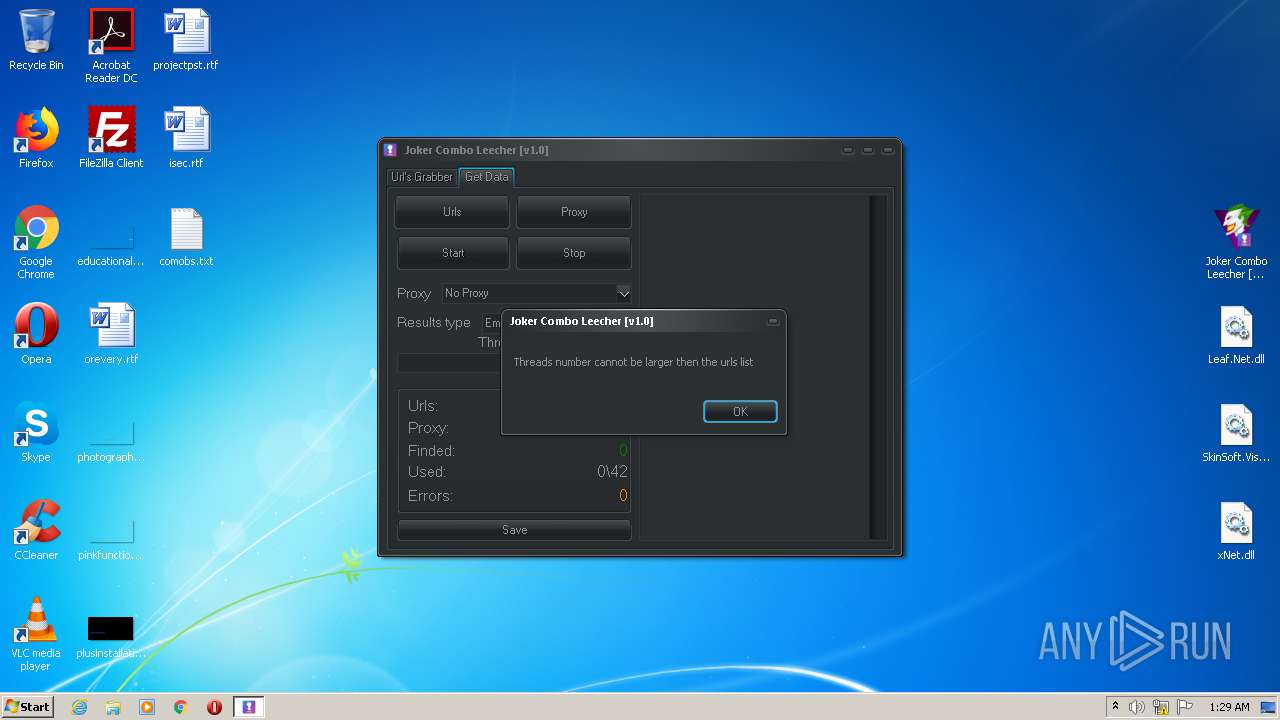Launch Google Chrome desktop shortcut
The image size is (1280, 720).
pos(36,242)
